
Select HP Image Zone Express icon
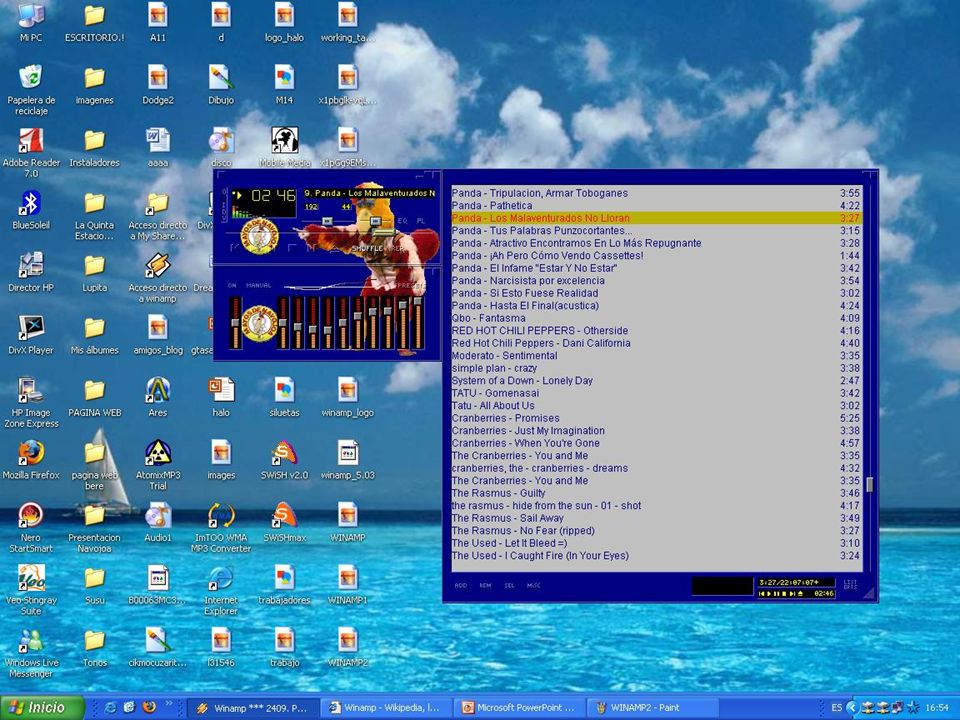(x=31, y=402)
